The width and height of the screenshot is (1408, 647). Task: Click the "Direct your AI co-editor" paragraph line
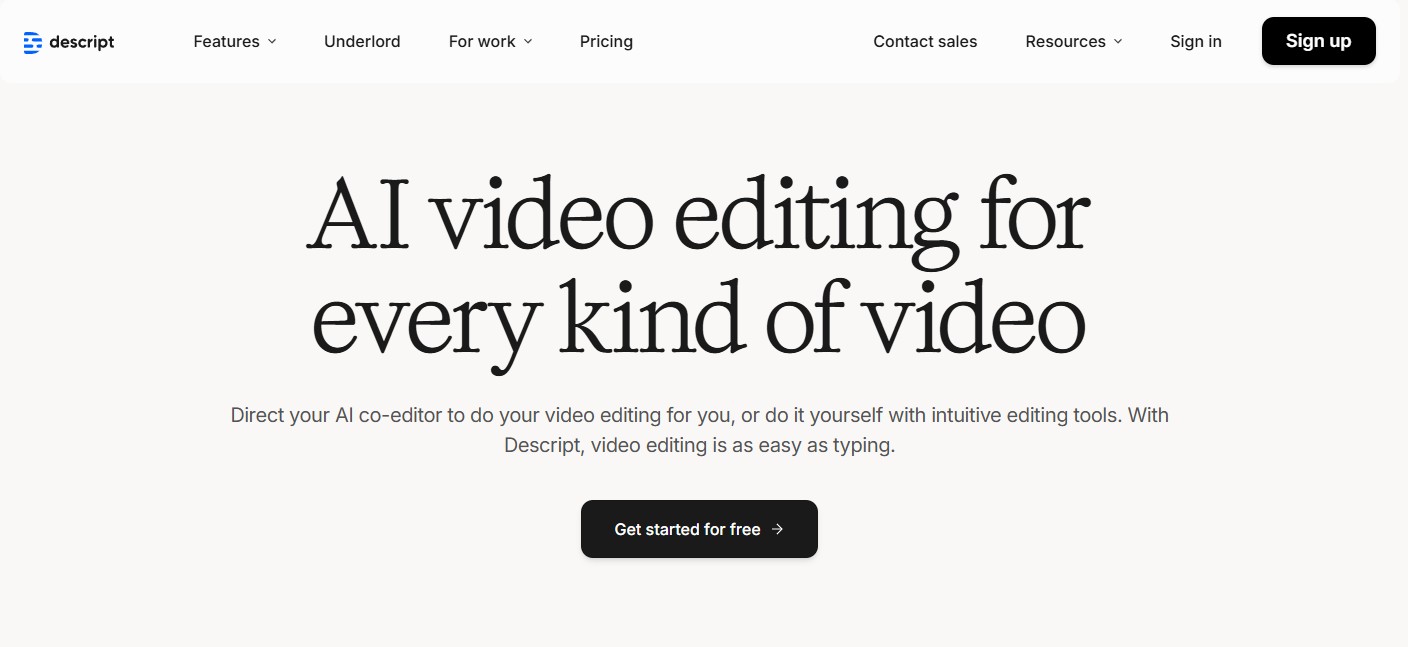(x=699, y=415)
